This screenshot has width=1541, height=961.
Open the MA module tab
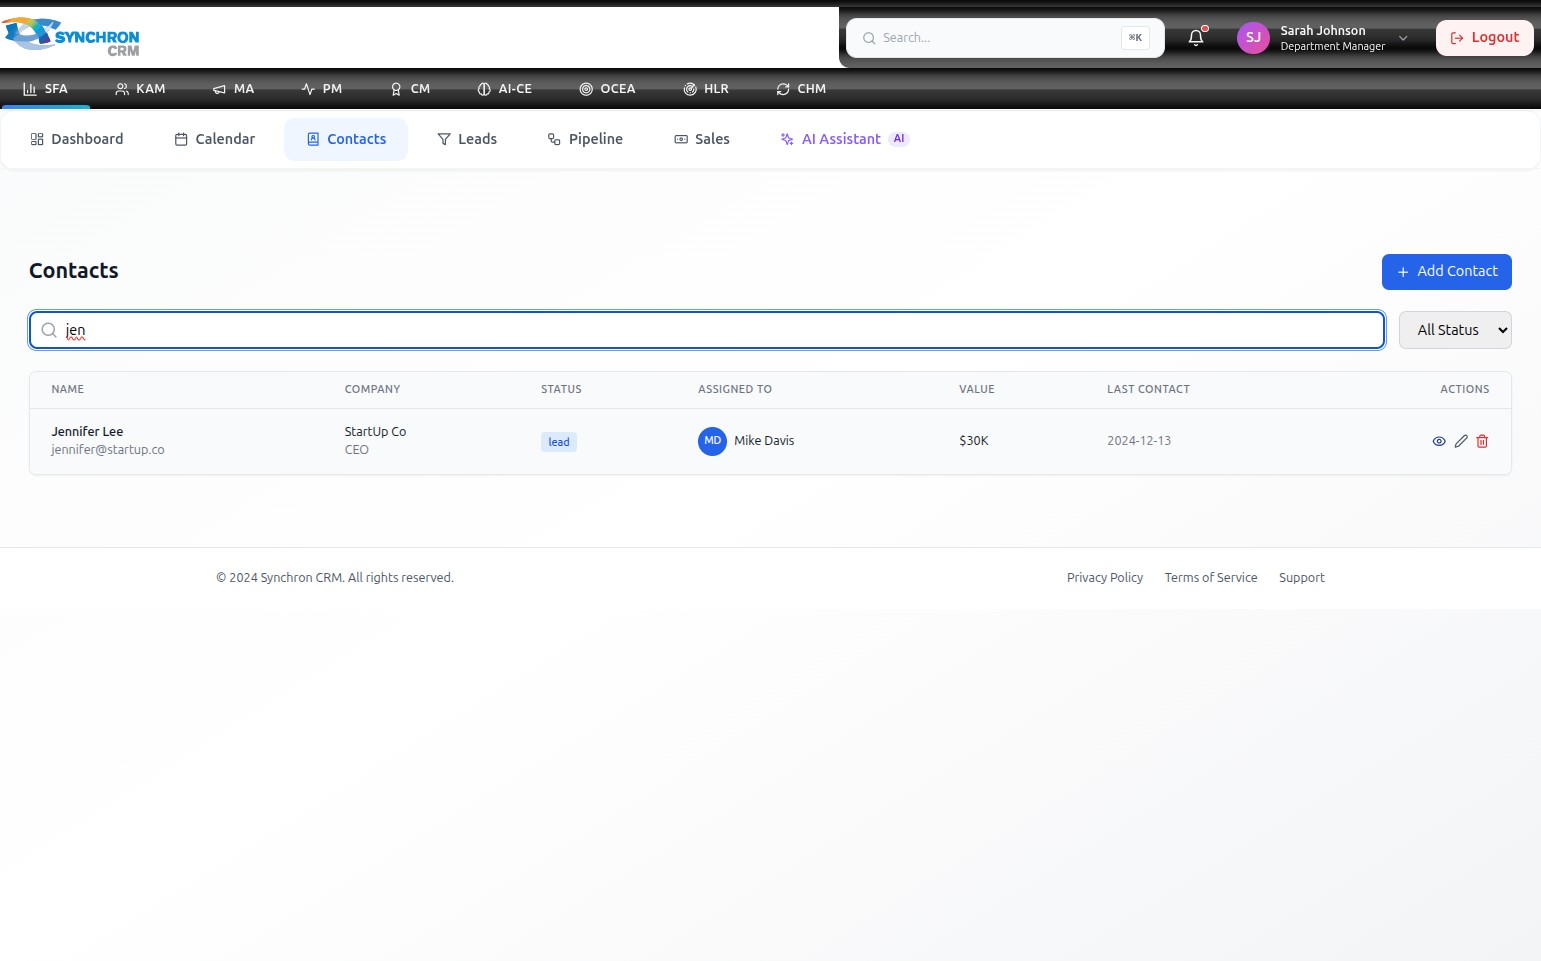point(233,89)
